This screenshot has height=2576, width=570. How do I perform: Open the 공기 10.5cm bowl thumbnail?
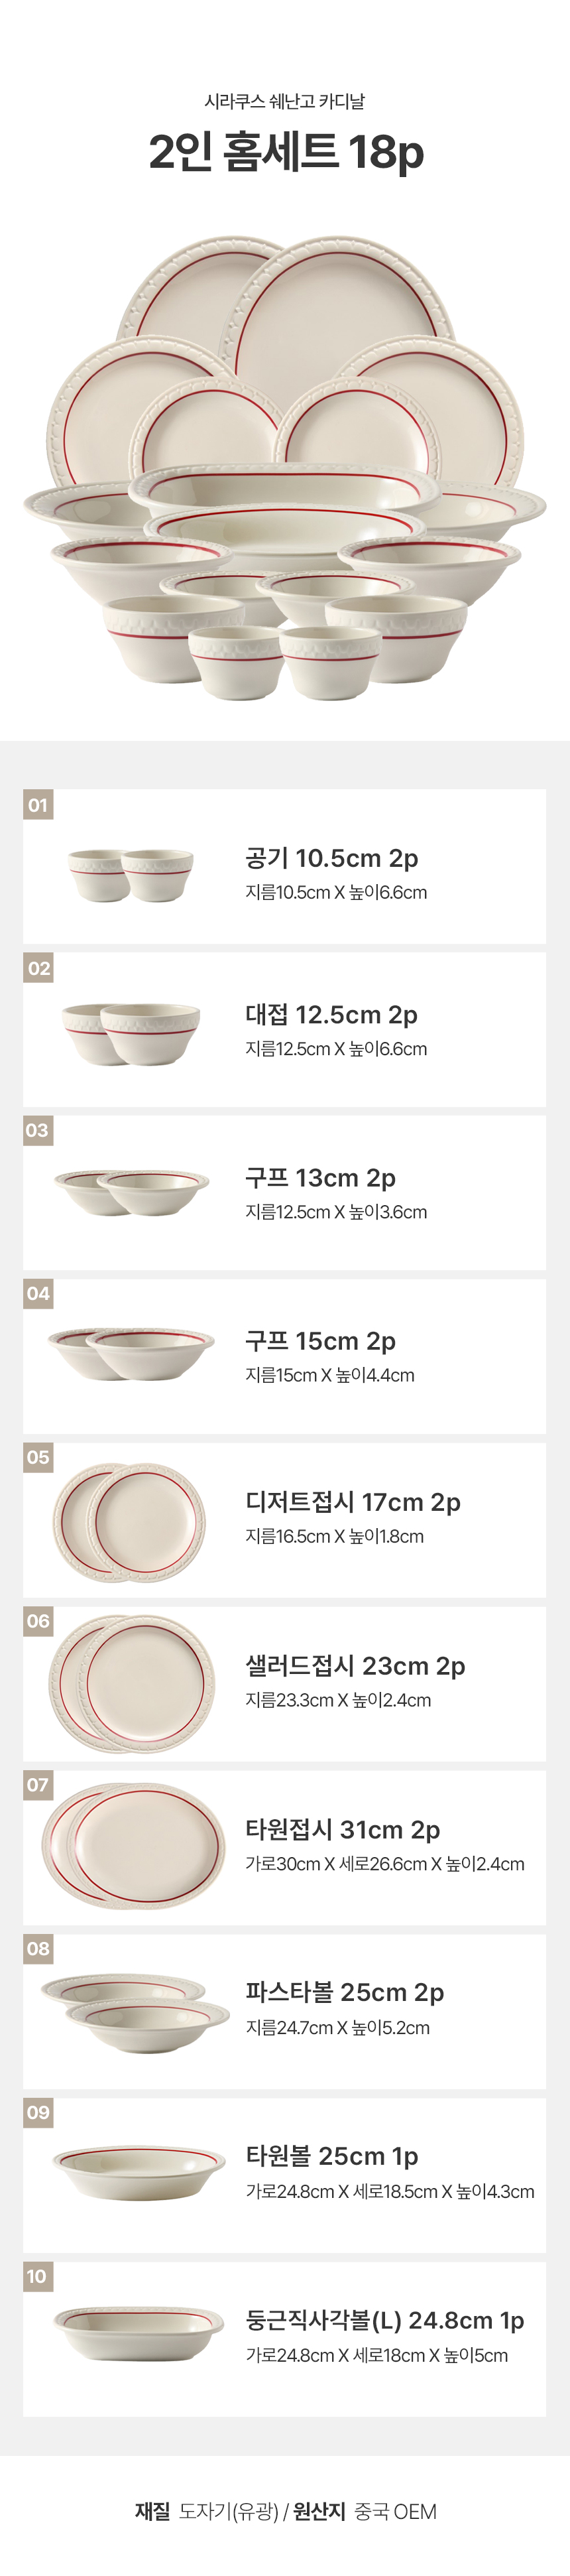point(131,875)
